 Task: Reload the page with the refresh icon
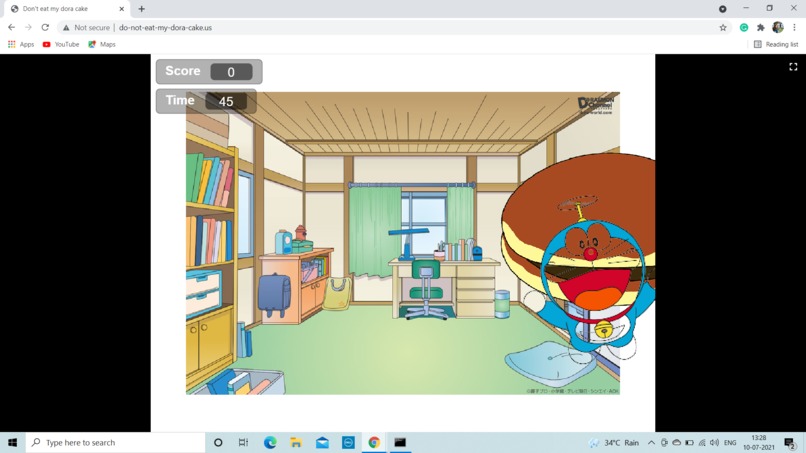(45, 27)
